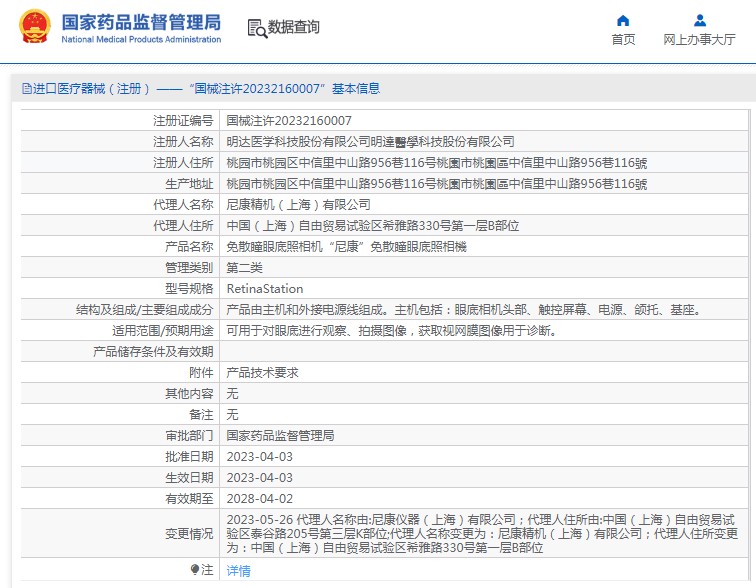Select management class value 第二类
The width and height of the screenshot is (756, 588).
tap(244, 268)
